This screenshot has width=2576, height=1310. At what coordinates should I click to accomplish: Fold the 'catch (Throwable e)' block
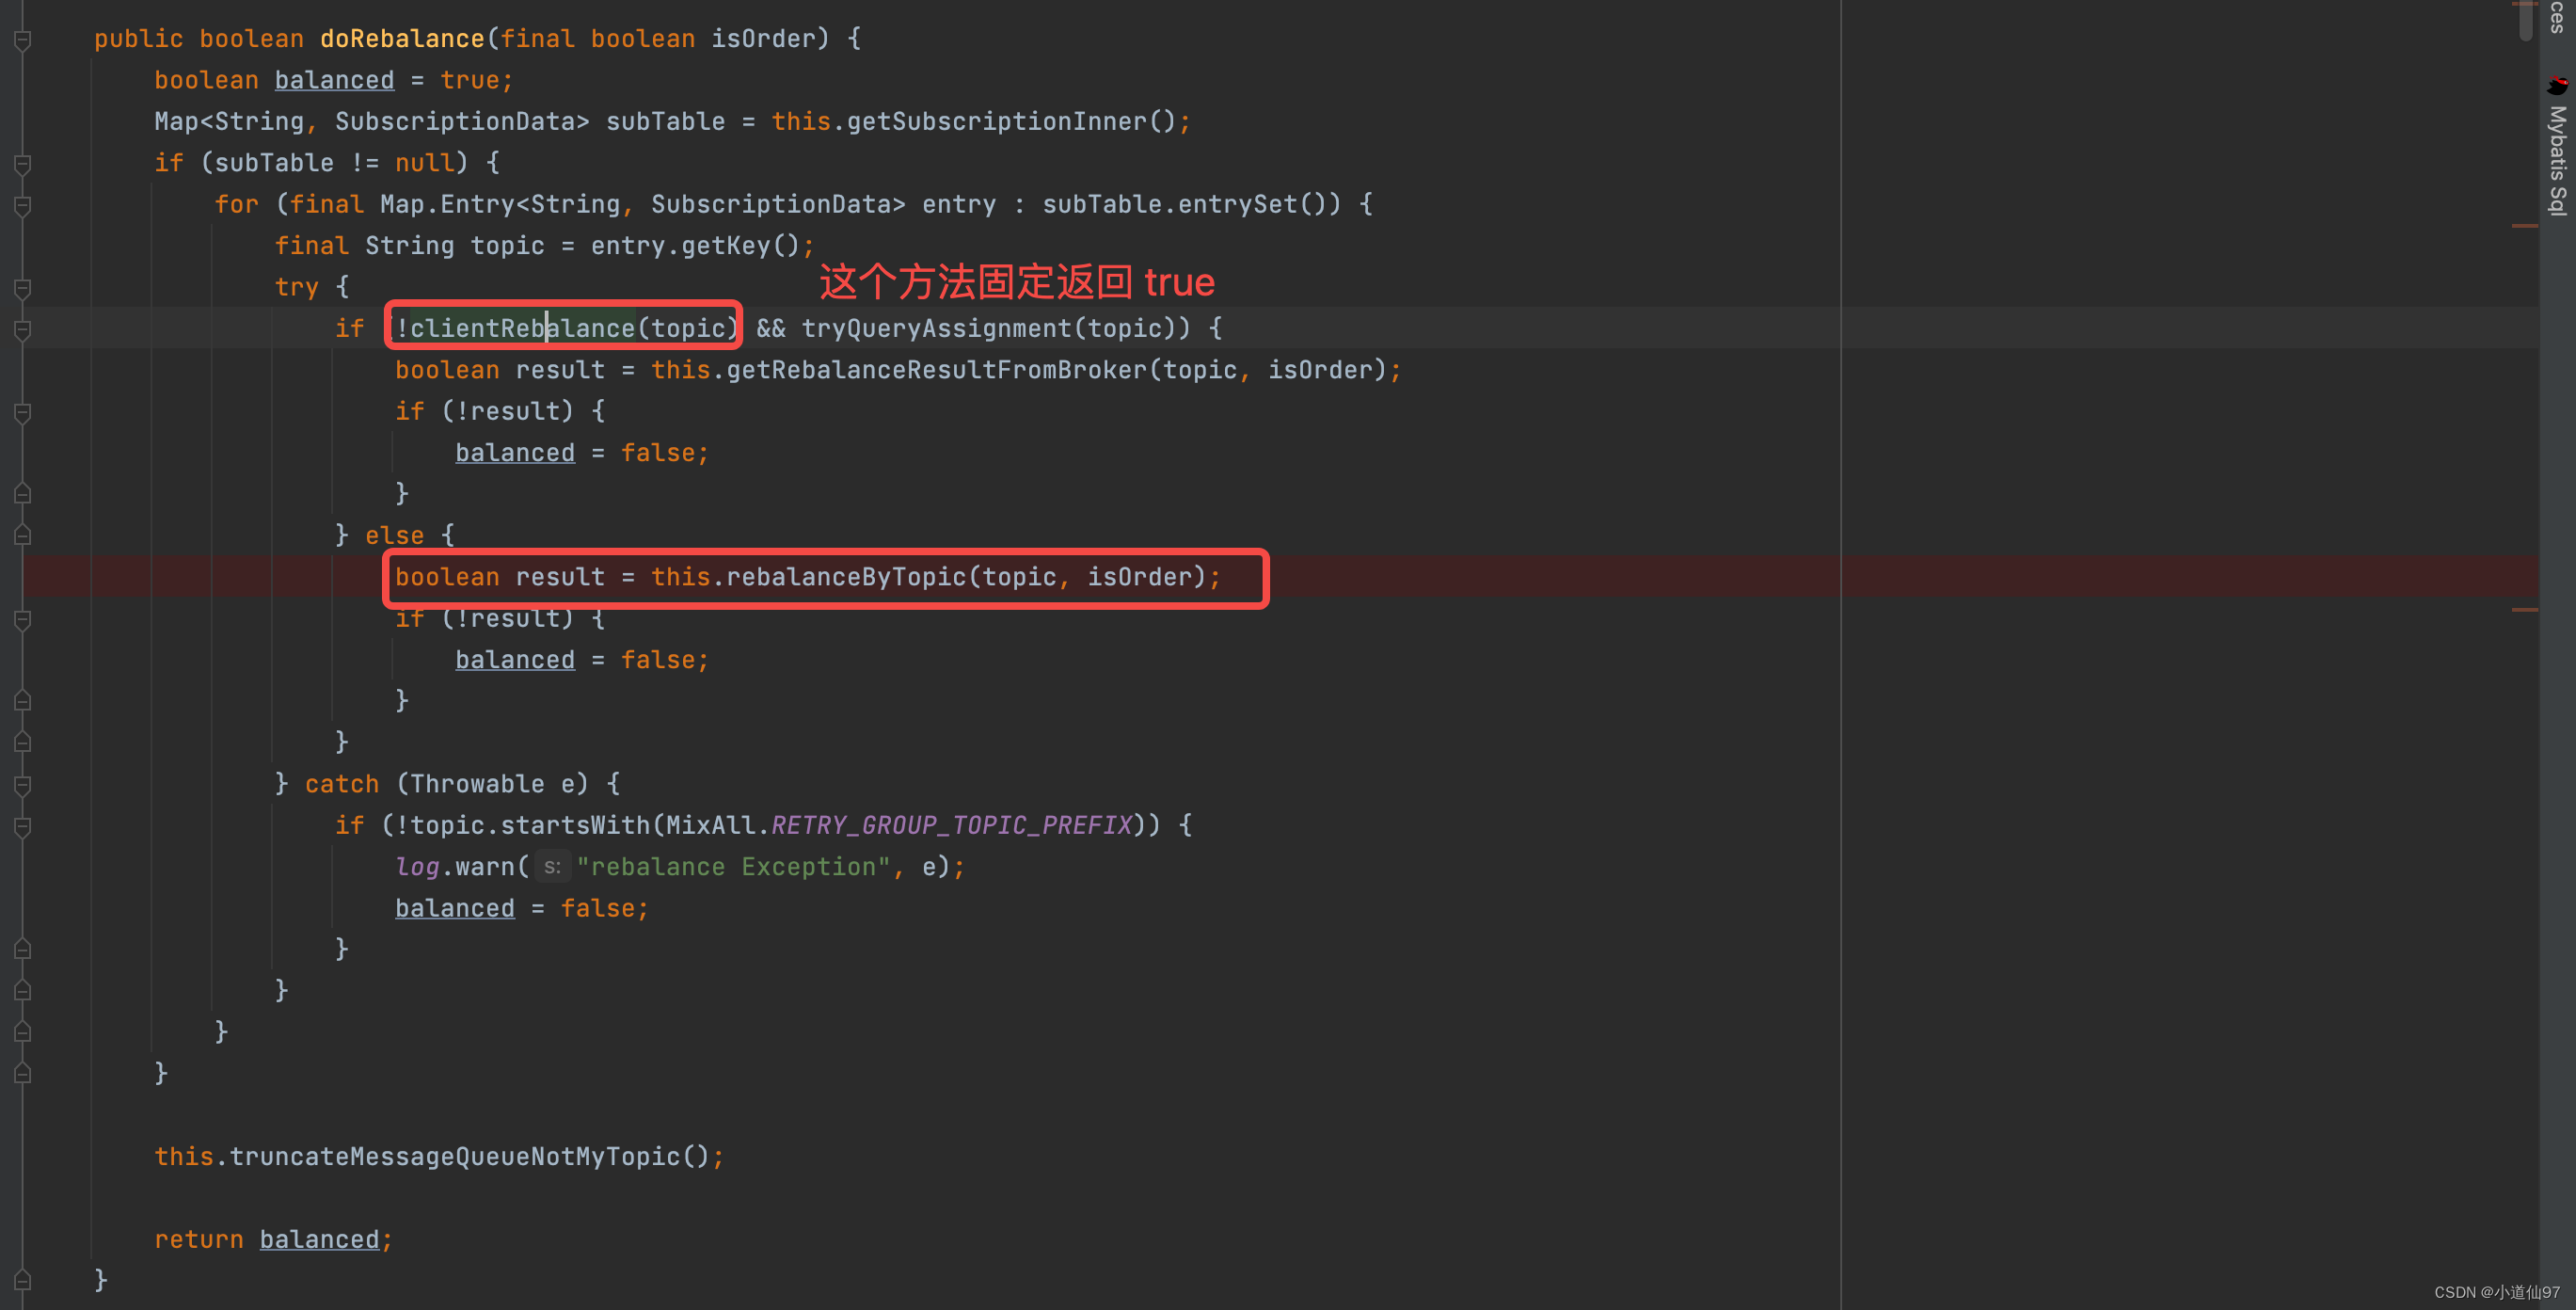[x=22, y=785]
